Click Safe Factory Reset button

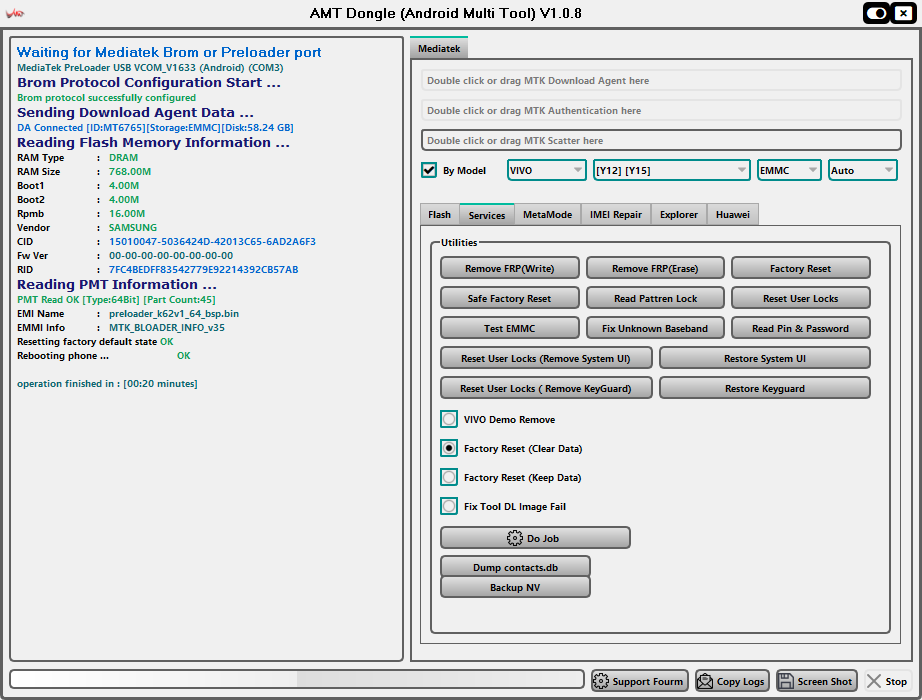coord(509,298)
